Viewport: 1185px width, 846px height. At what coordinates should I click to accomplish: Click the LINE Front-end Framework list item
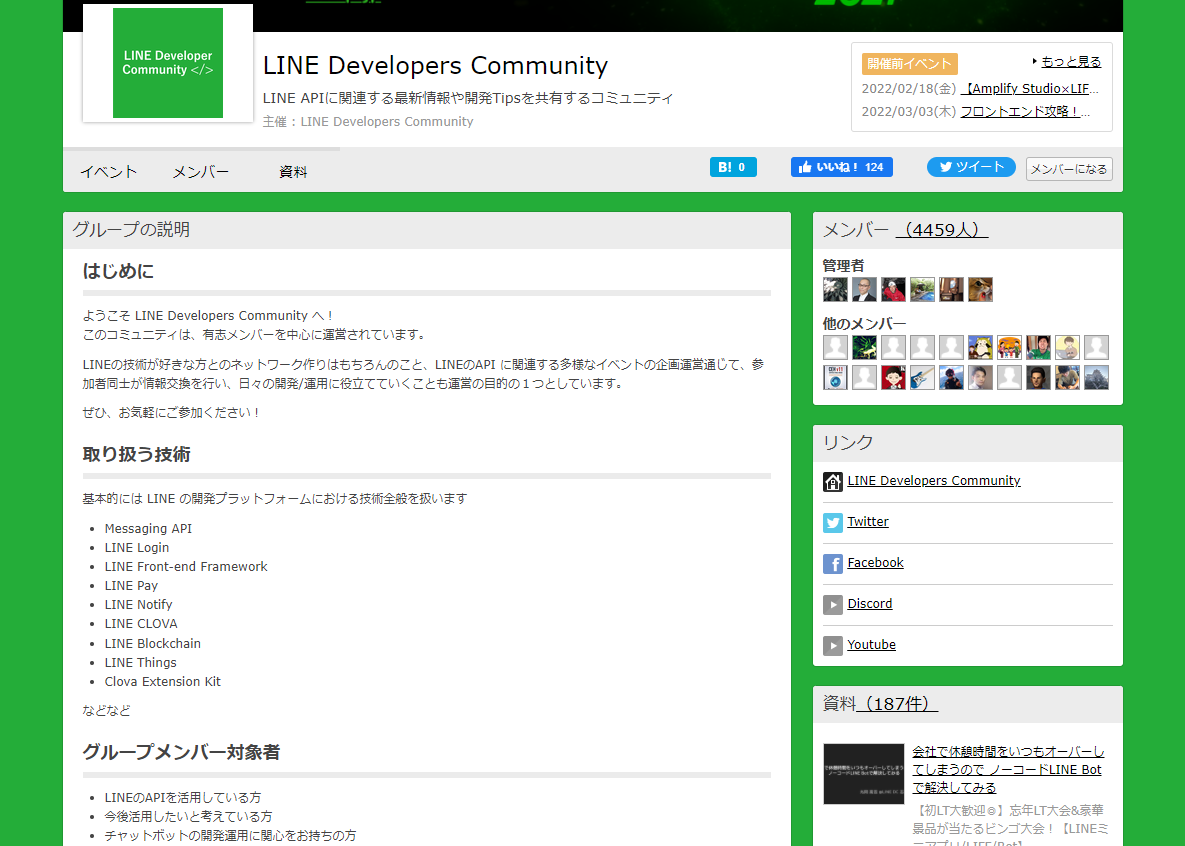coord(186,566)
